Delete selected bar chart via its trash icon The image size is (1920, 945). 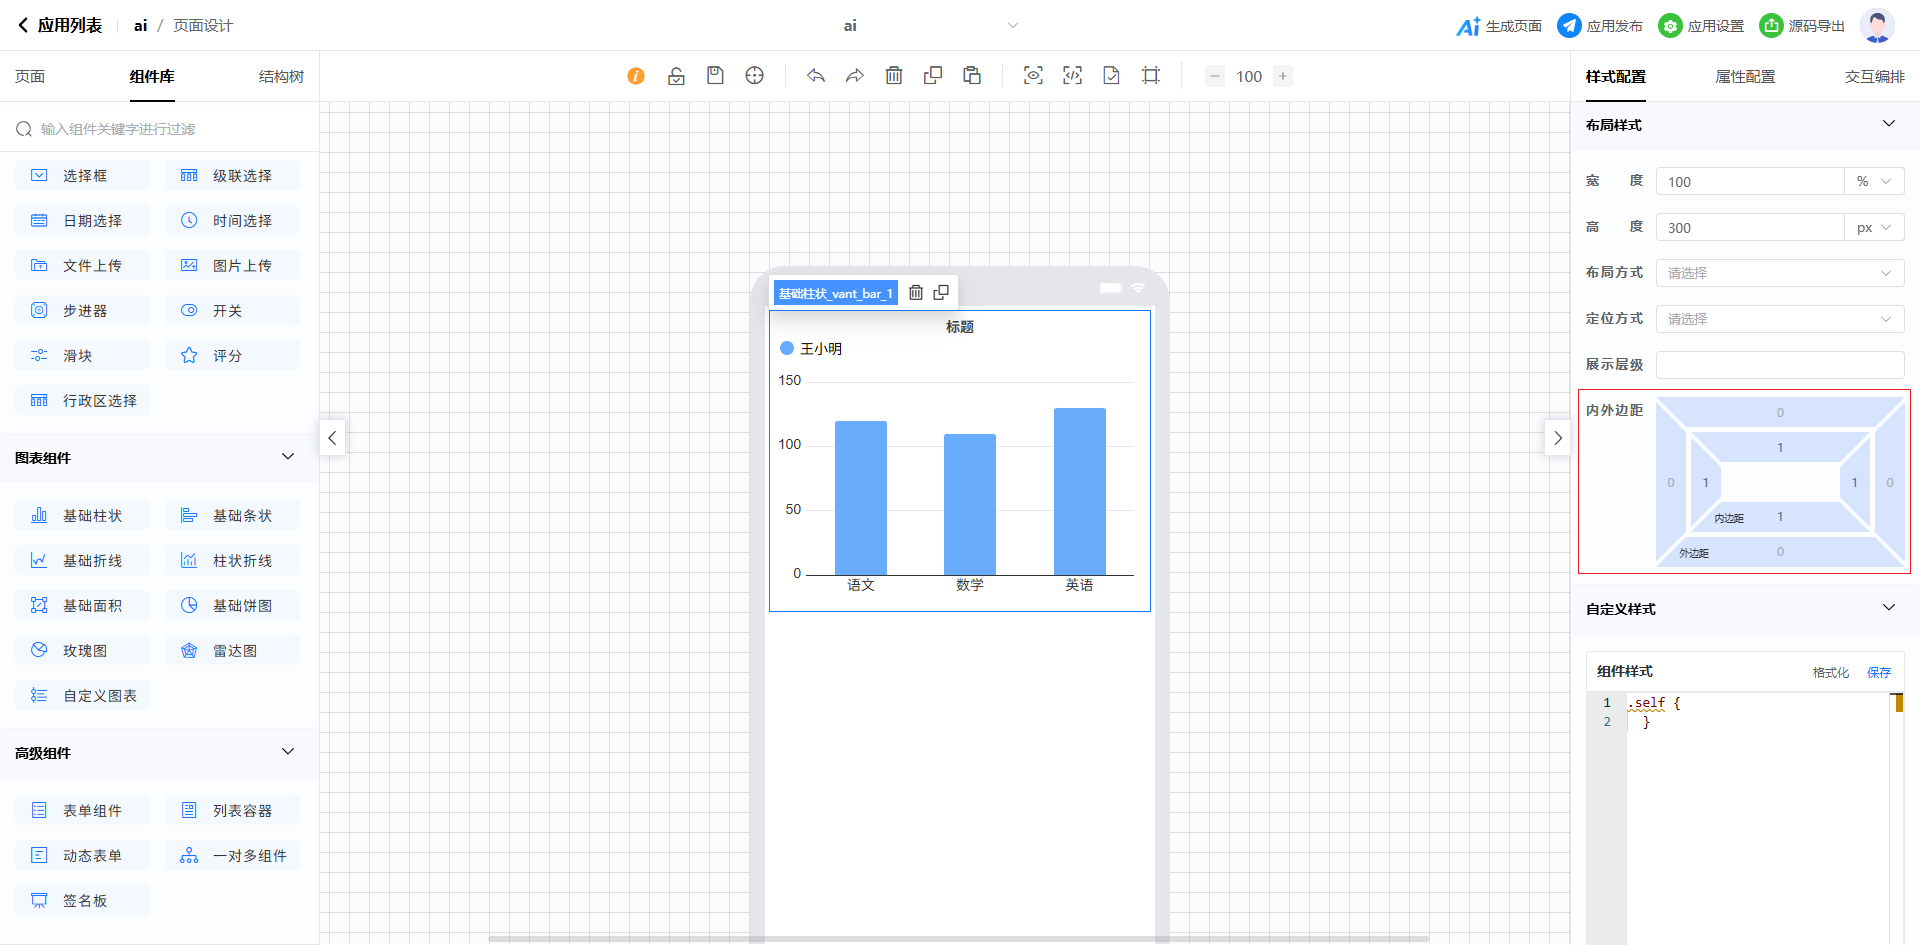916,293
